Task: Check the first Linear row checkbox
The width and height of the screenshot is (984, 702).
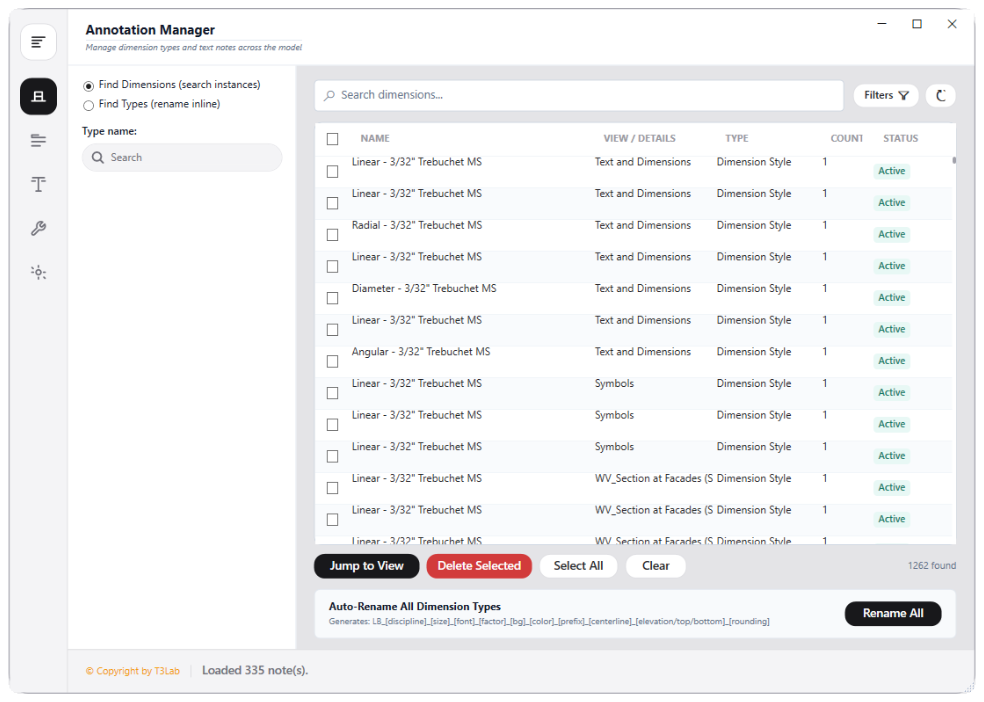Action: pos(333,171)
